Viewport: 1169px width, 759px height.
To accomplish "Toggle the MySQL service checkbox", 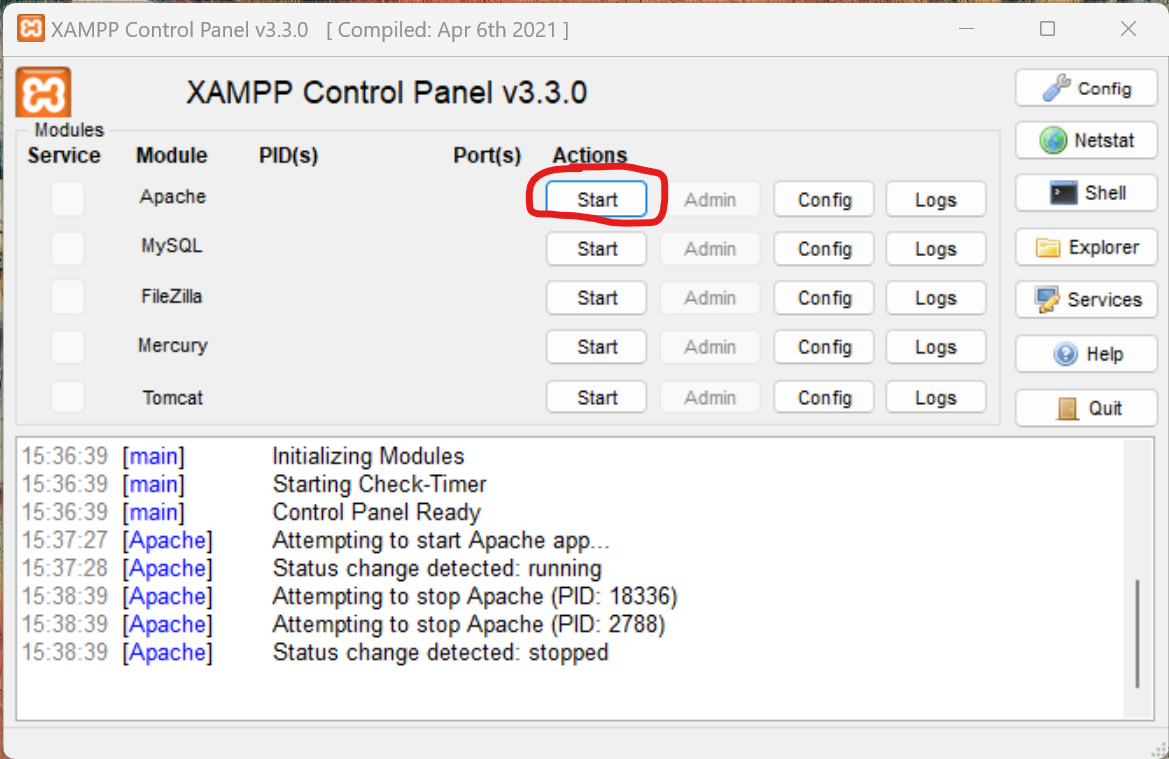I will click(x=68, y=248).
